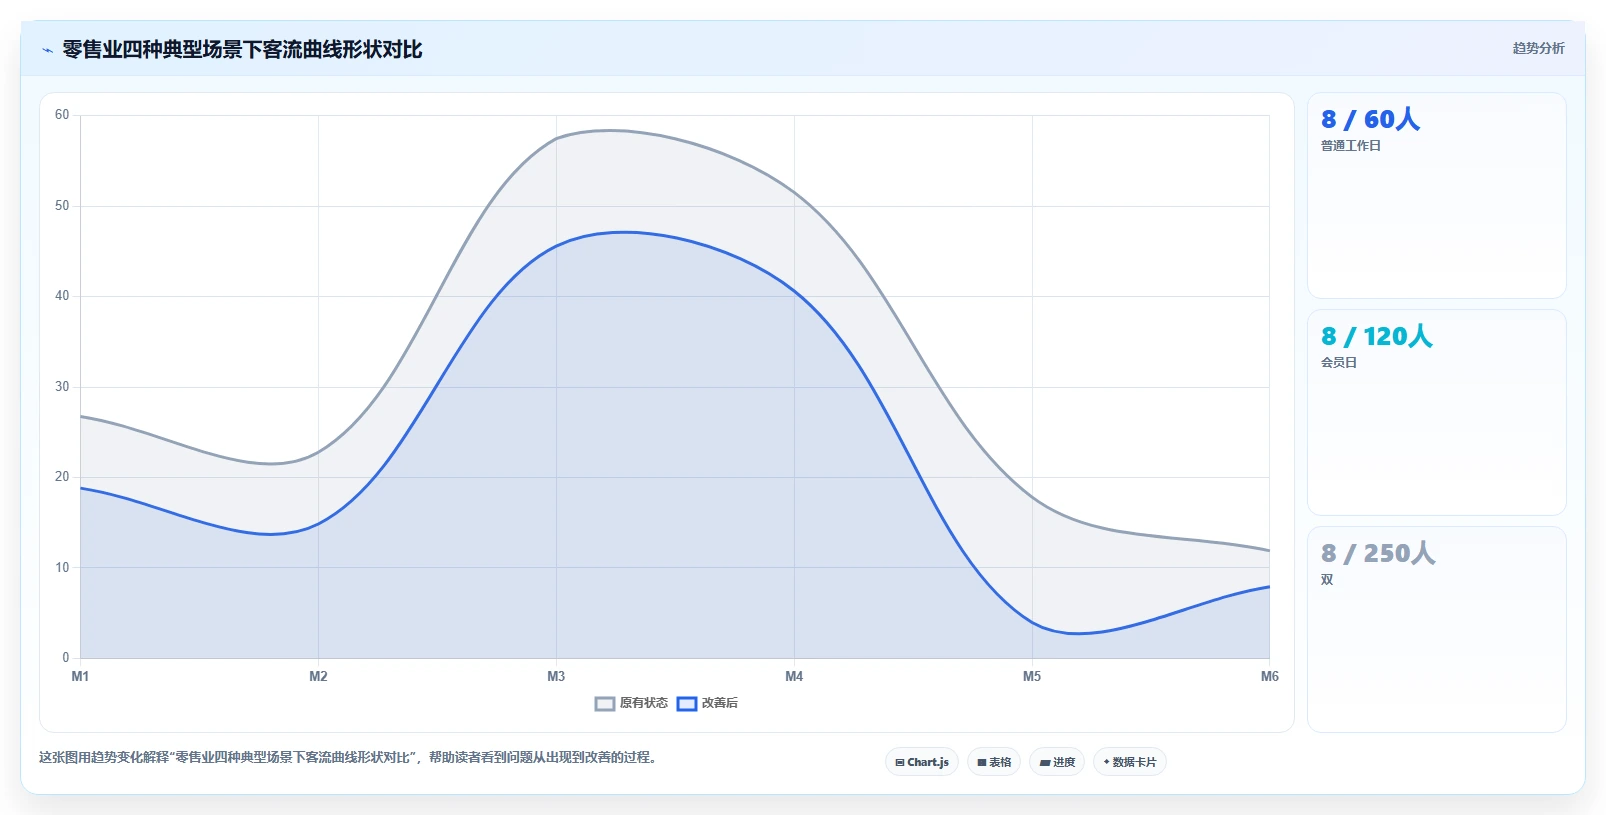The width and height of the screenshot is (1606, 815).
Task: Open the 8 / 60人 普通工作日 card
Action: pos(1436,195)
